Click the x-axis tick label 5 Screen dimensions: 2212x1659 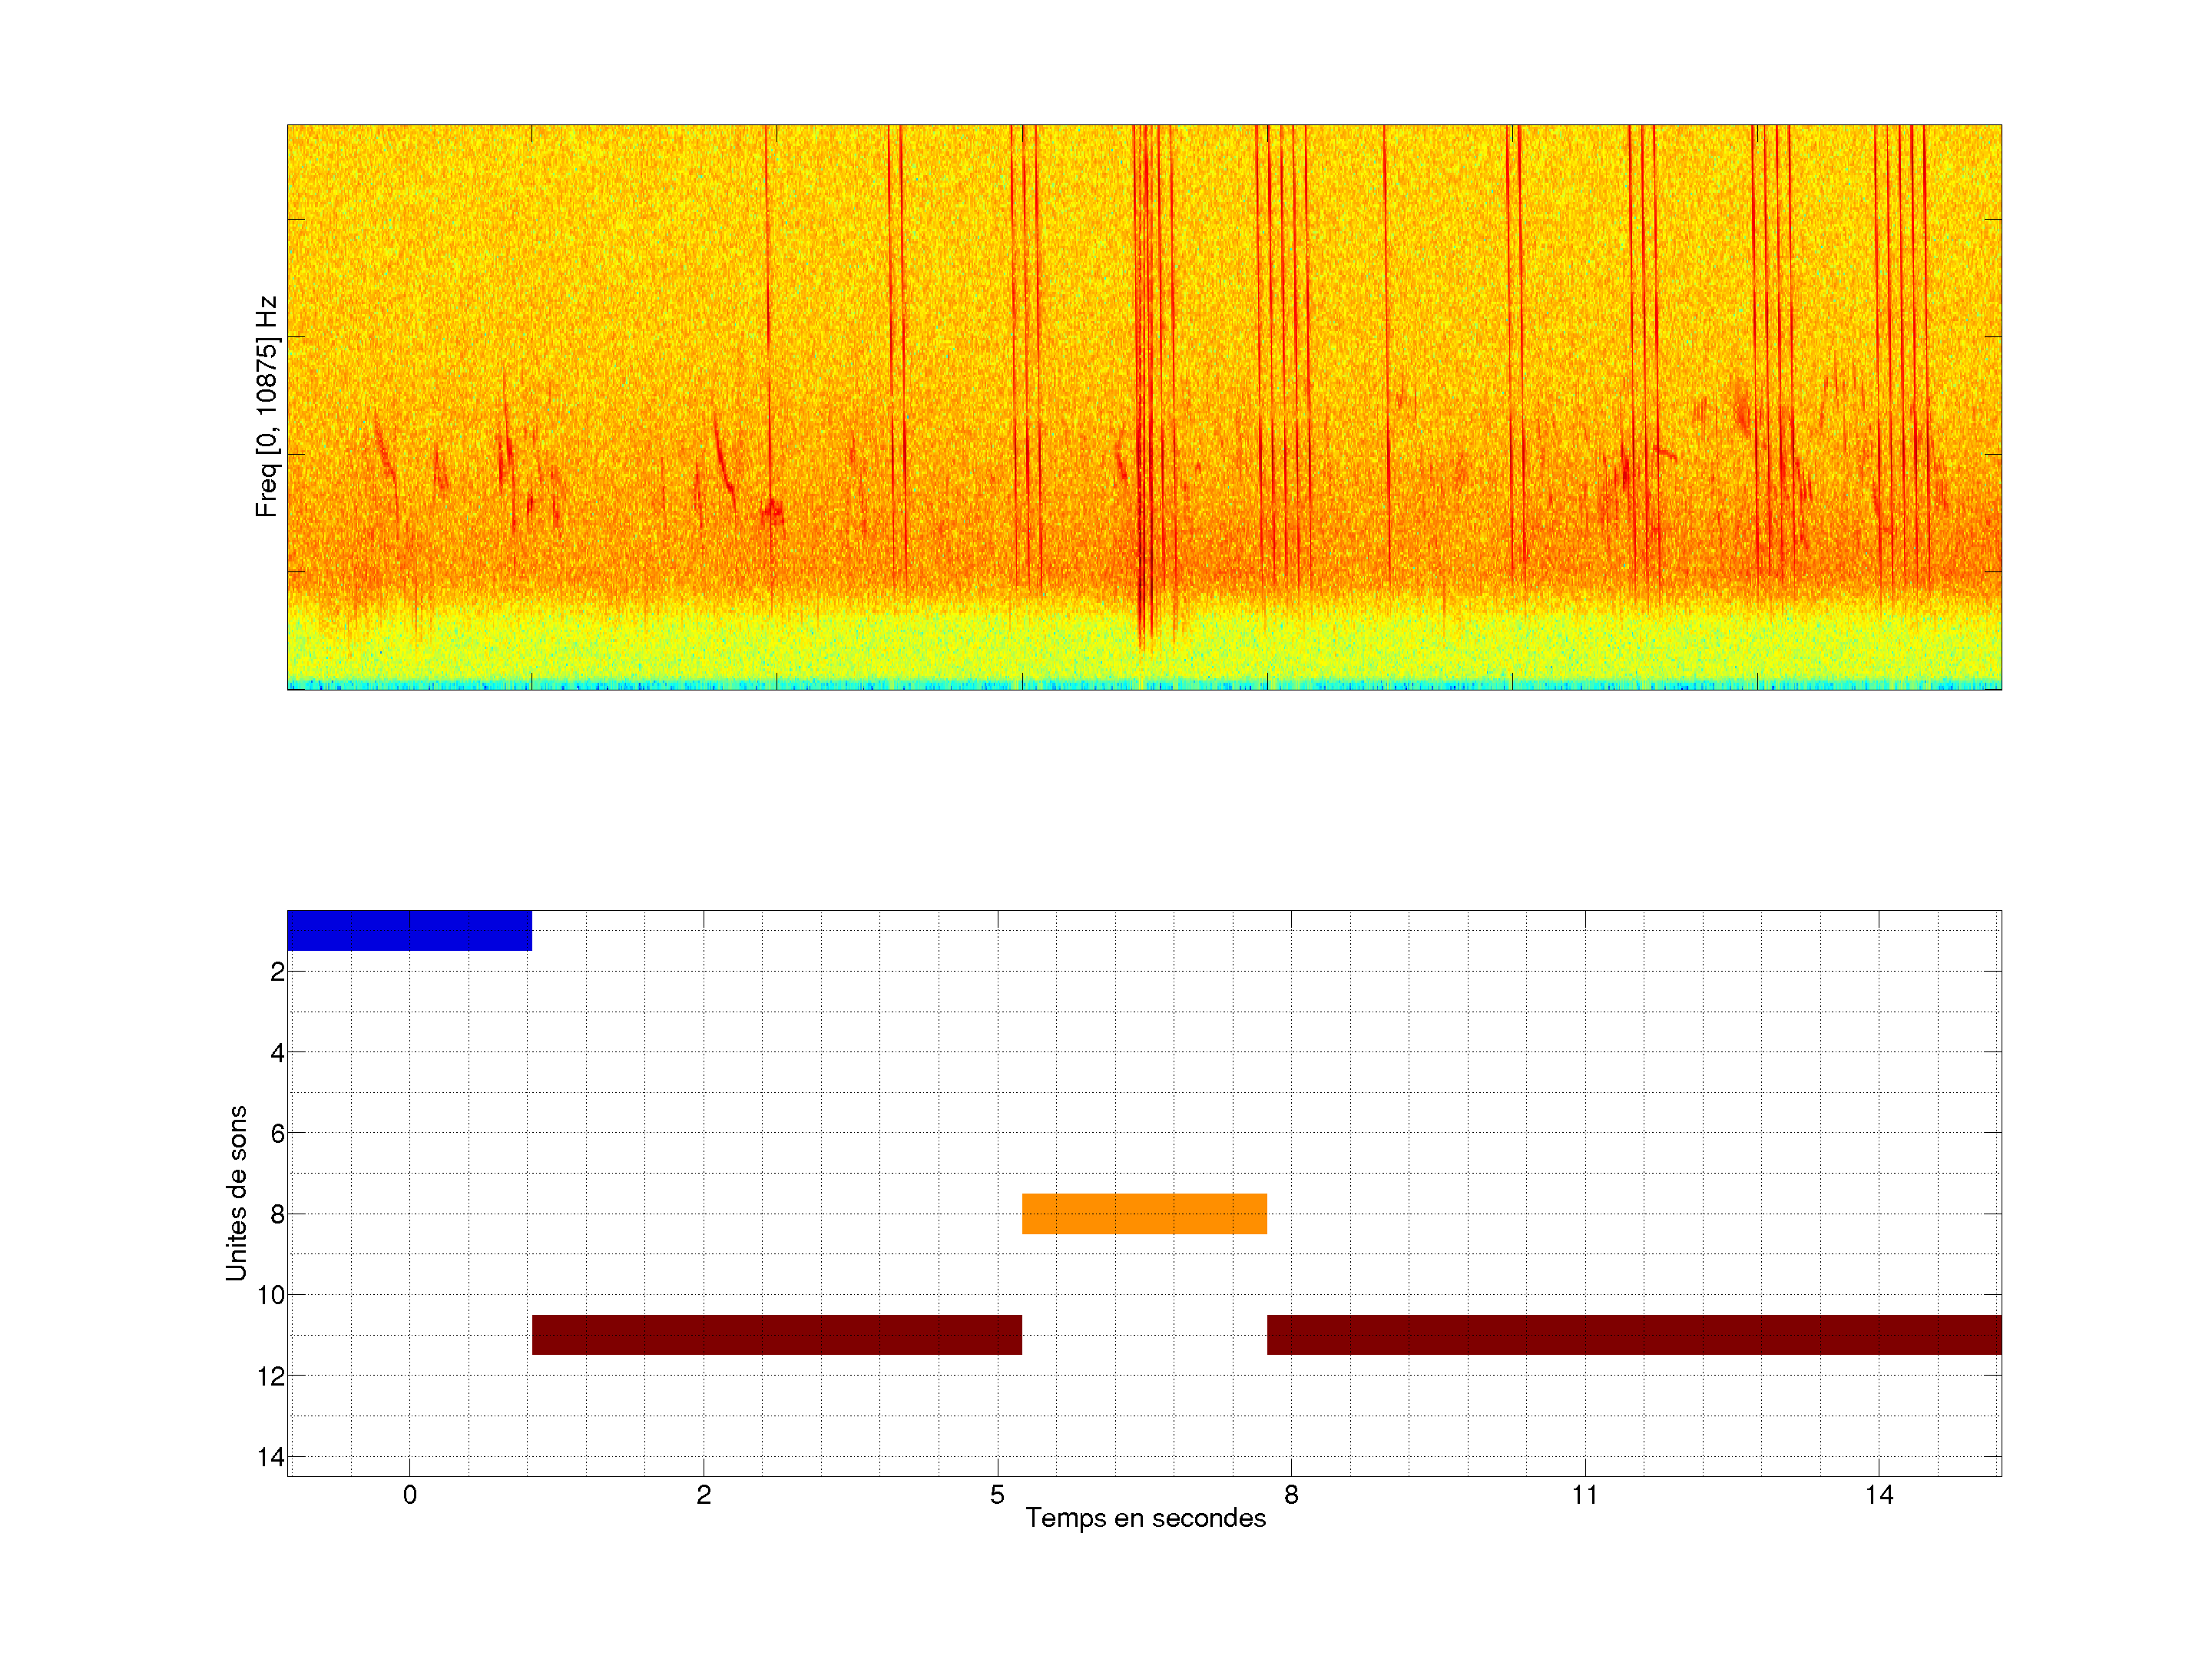click(997, 1495)
